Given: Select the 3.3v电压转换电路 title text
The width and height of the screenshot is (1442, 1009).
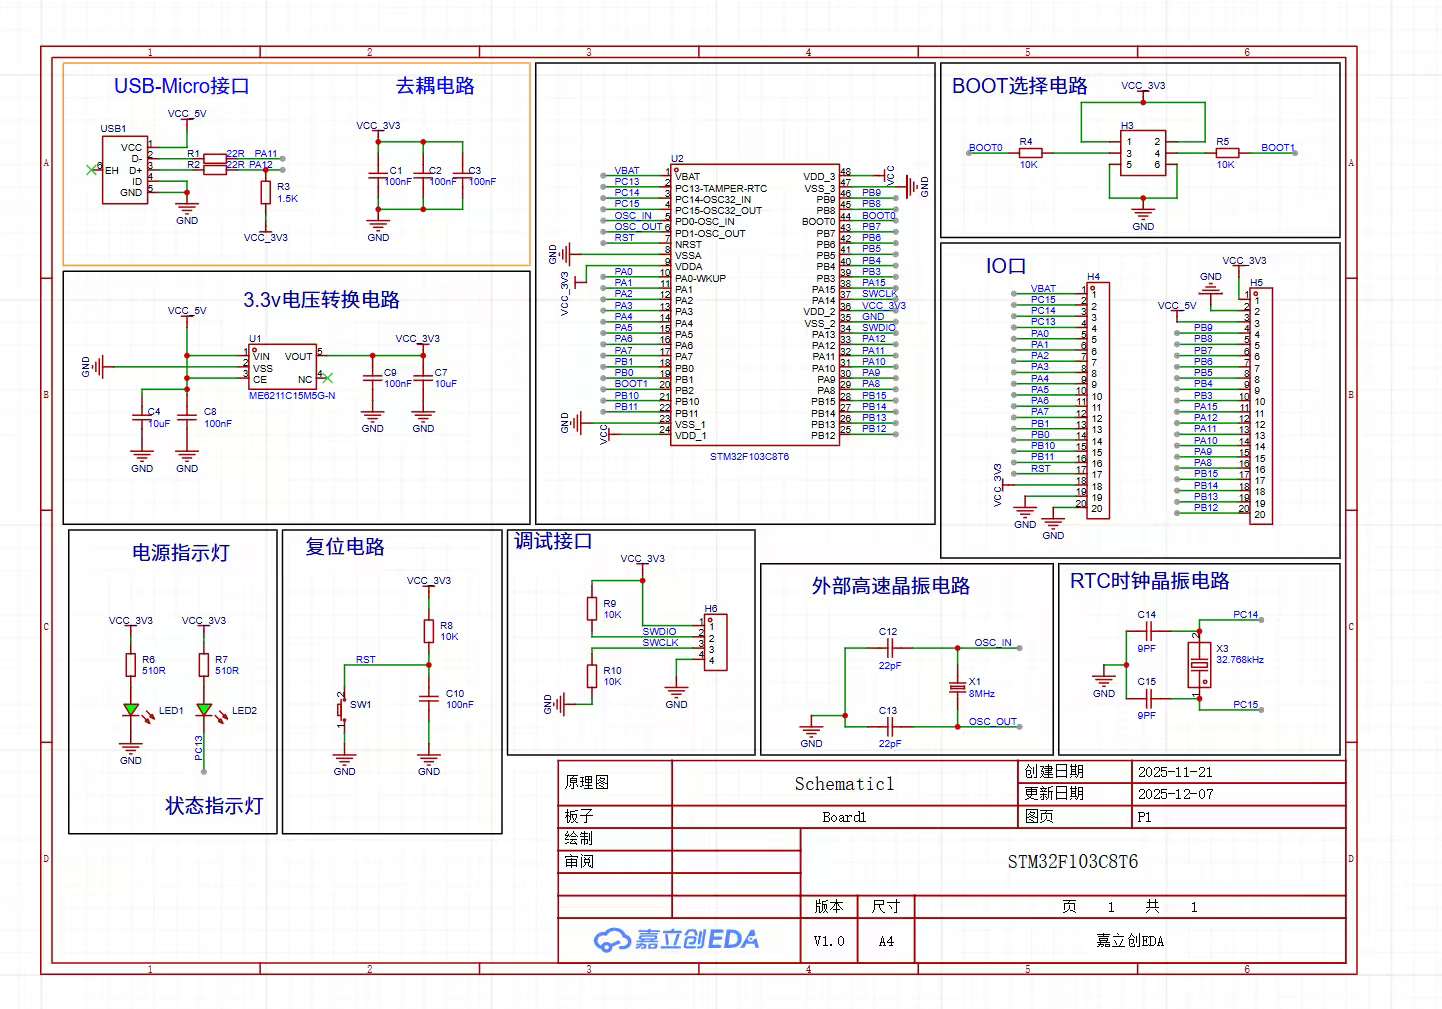Looking at the screenshot, I should [x=321, y=300].
